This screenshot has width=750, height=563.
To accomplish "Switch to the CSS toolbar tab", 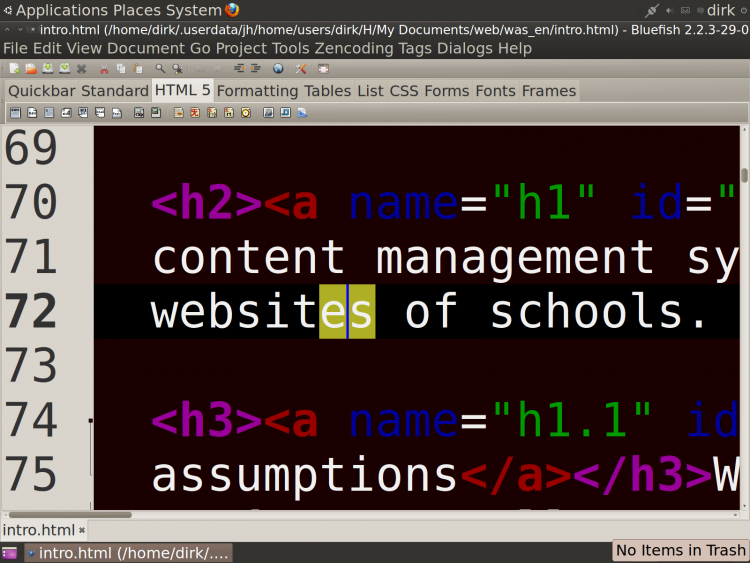I will point(404,91).
